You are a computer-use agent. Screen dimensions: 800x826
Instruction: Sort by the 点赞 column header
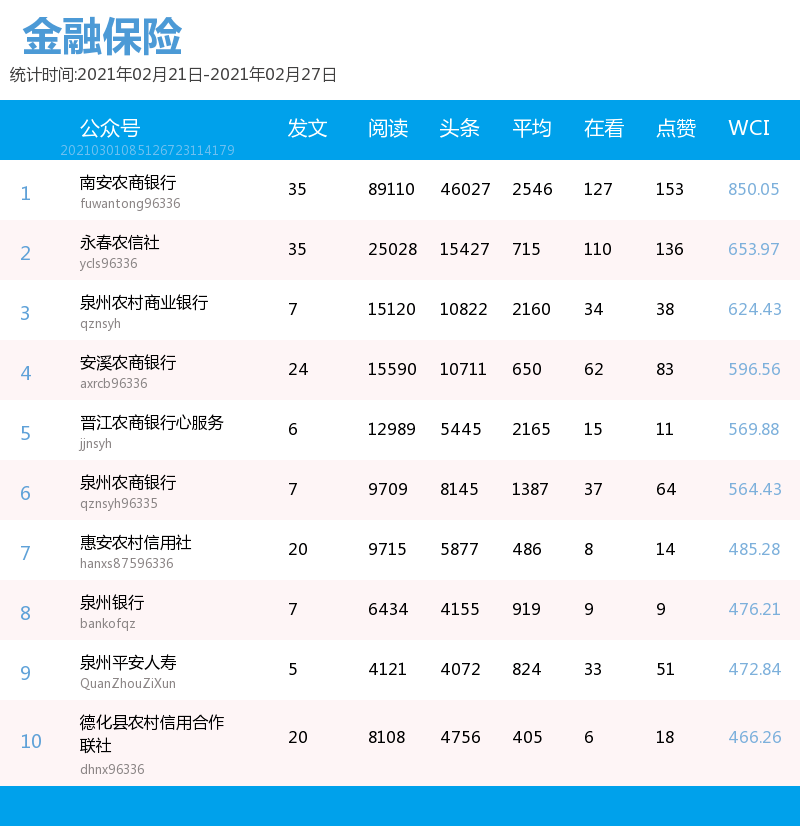pos(675,130)
